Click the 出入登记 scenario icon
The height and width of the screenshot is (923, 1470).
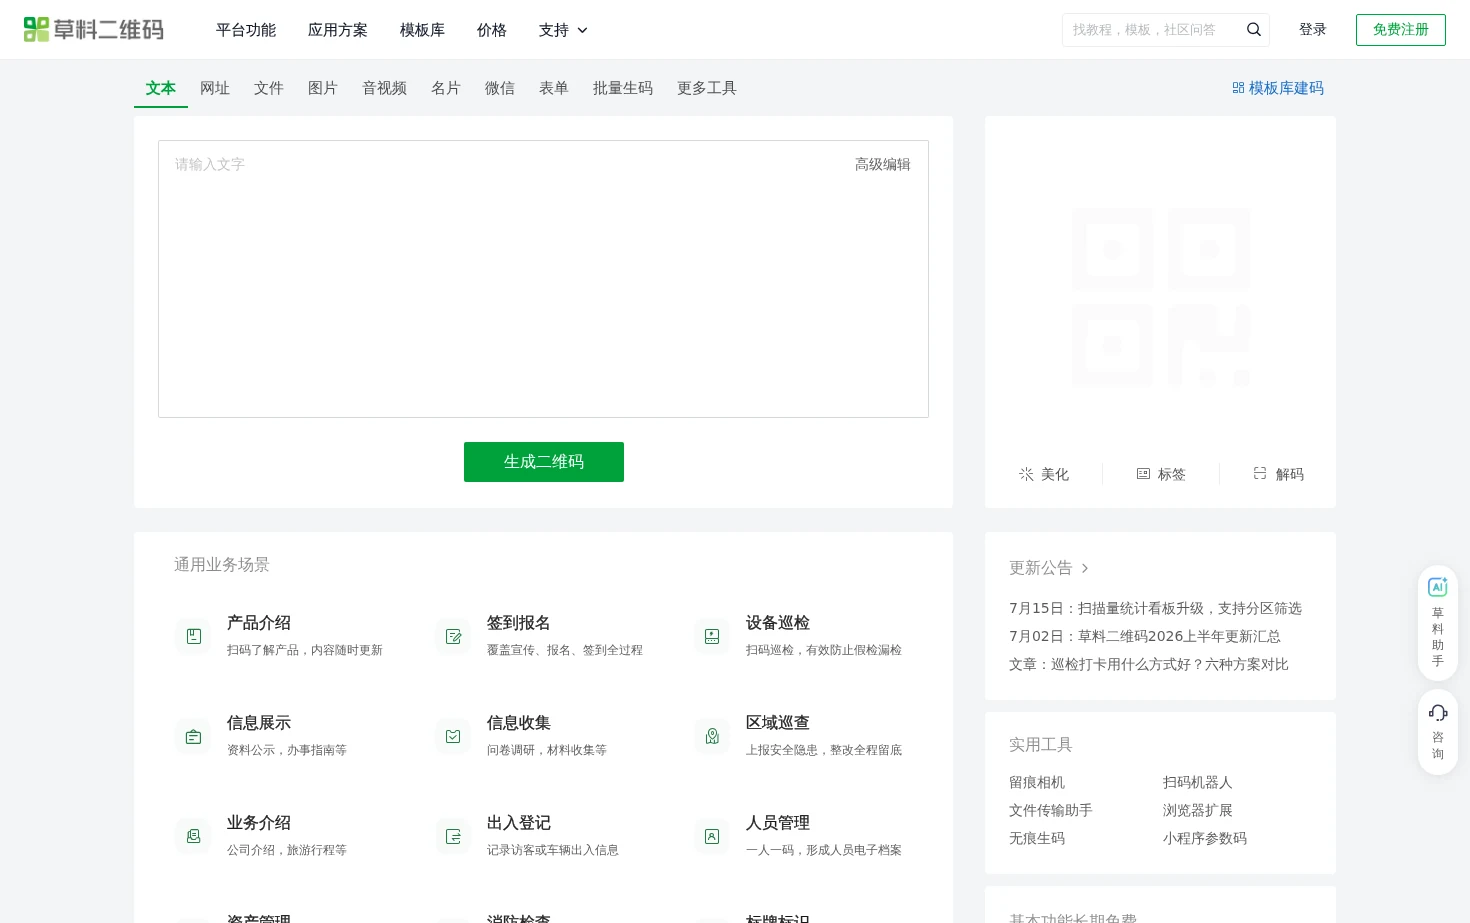[x=453, y=836]
